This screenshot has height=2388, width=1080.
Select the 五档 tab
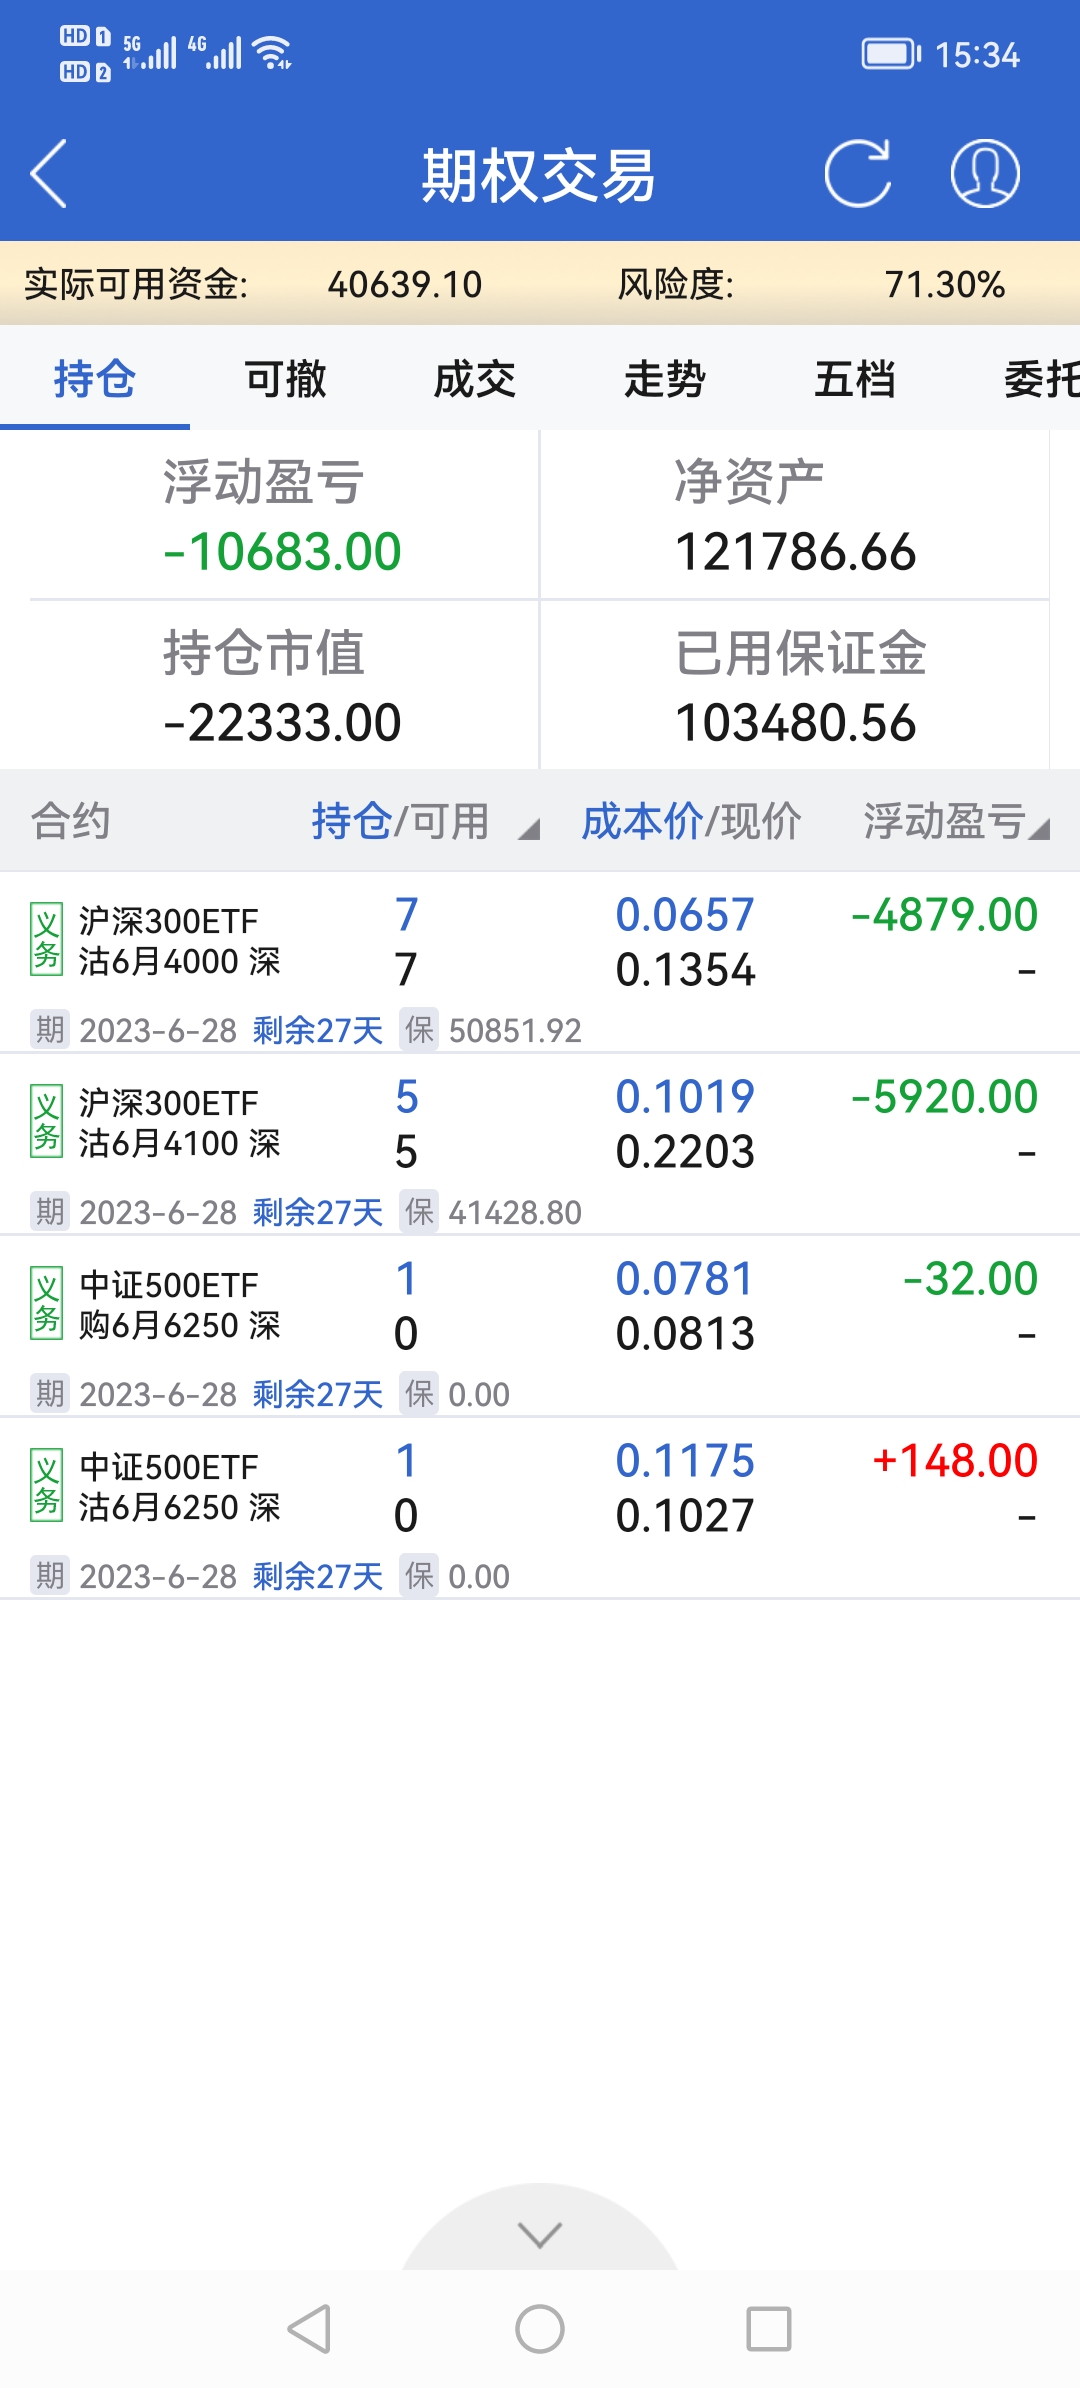[855, 380]
